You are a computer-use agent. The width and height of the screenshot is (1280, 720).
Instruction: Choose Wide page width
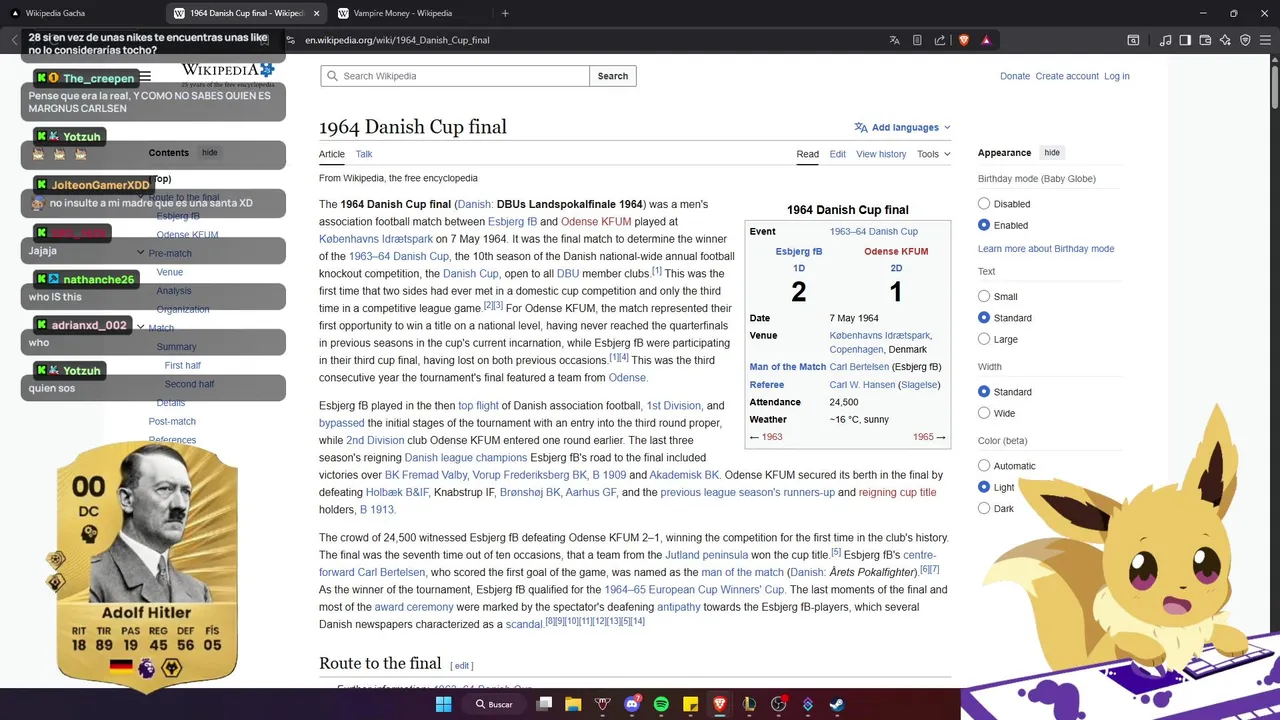coord(984,413)
